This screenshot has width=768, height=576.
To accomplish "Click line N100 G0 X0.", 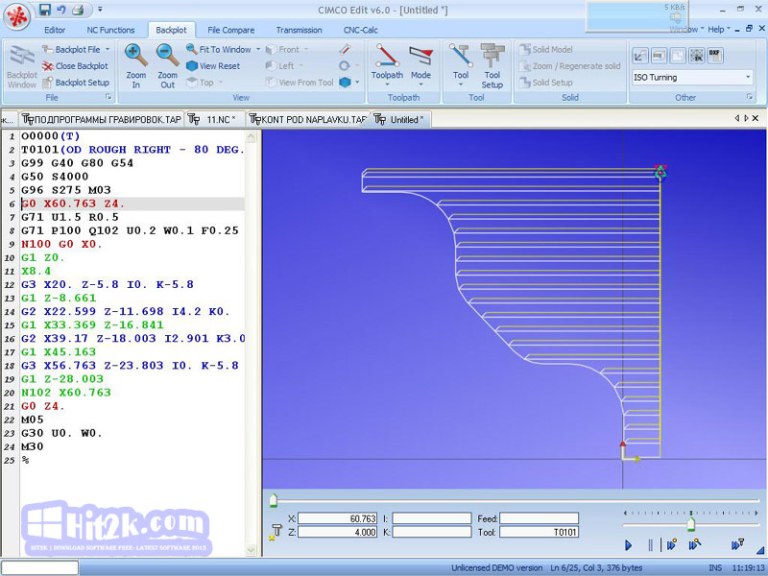I will tap(62, 244).
